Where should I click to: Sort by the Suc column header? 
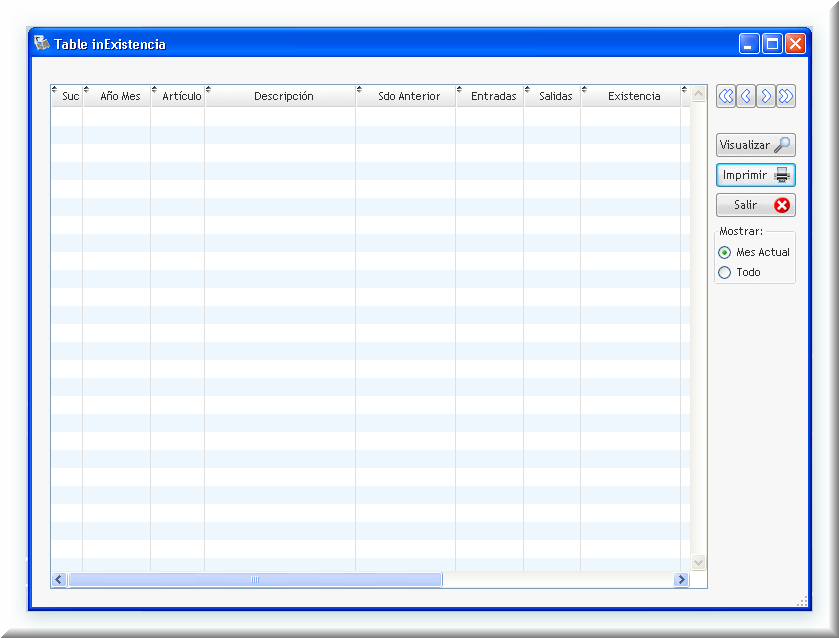(x=67, y=96)
